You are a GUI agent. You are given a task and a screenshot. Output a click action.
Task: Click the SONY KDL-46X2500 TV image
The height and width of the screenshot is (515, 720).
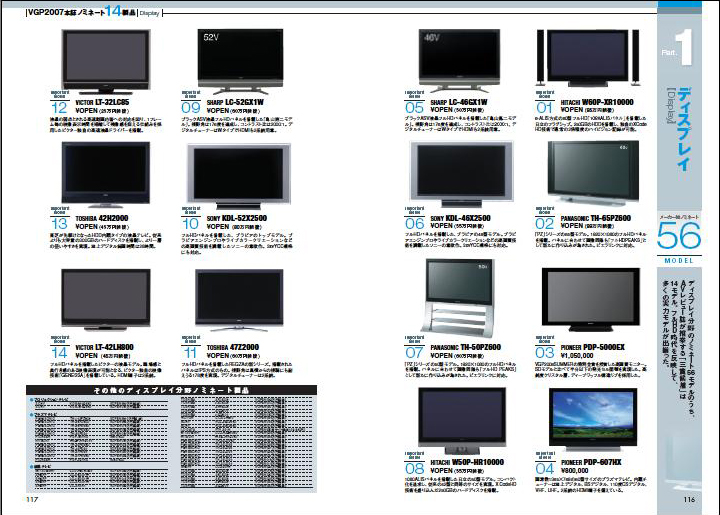tap(461, 174)
